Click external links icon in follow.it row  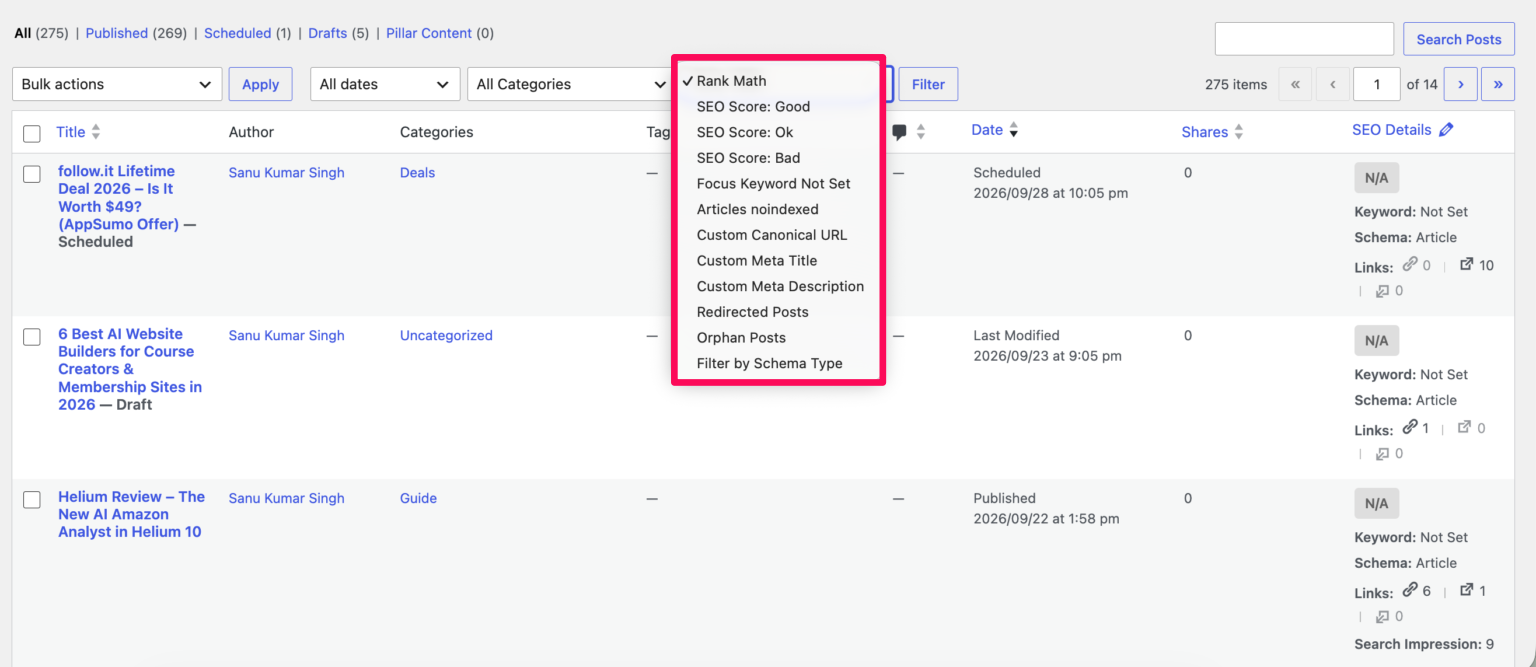1467,265
